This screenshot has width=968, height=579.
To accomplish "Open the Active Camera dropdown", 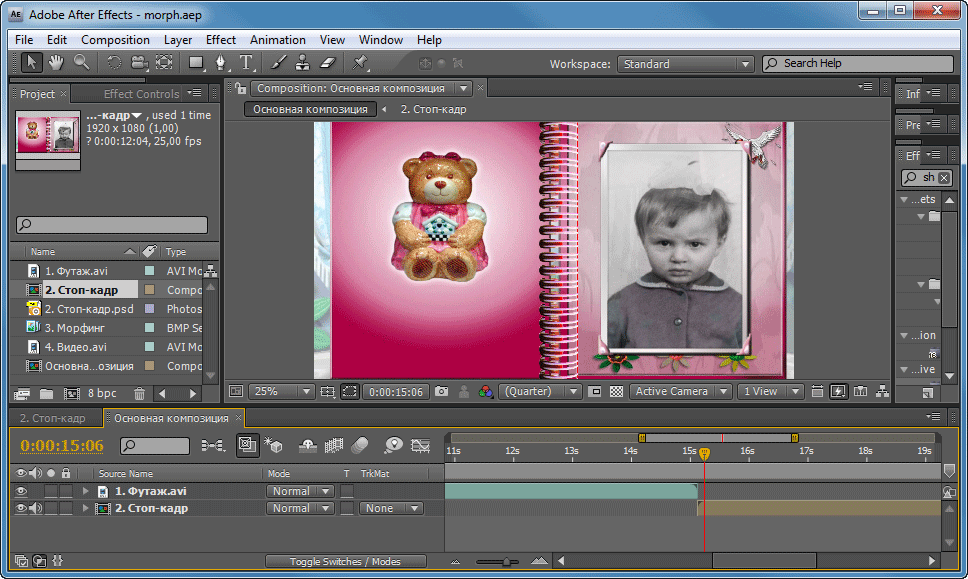I will pos(680,392).
